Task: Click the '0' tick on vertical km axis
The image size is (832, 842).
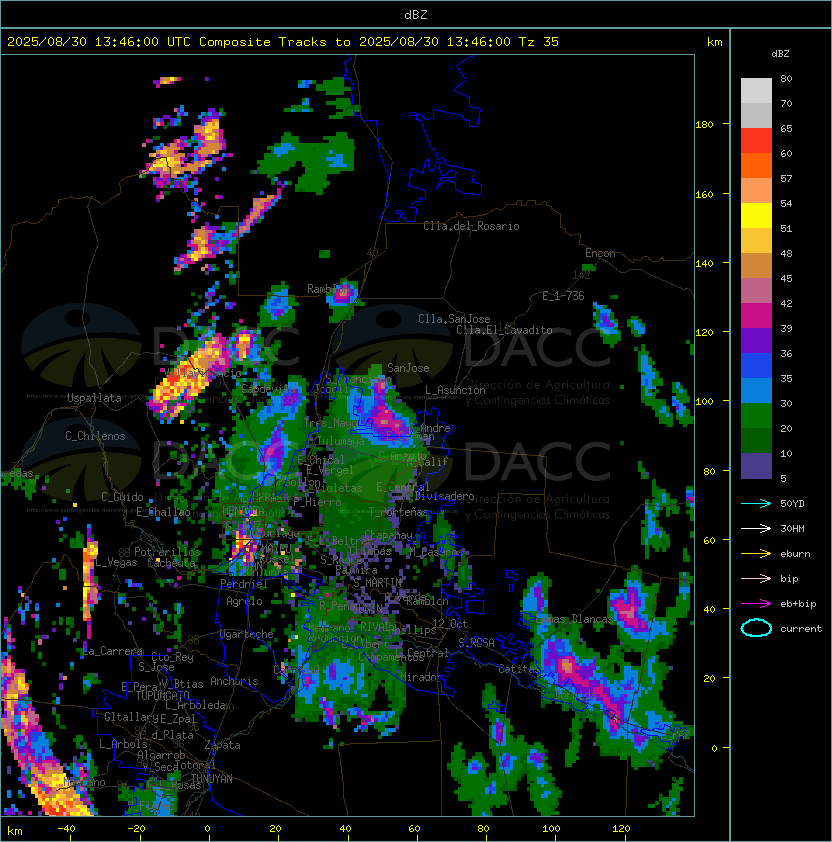Action: pos(714,749)
